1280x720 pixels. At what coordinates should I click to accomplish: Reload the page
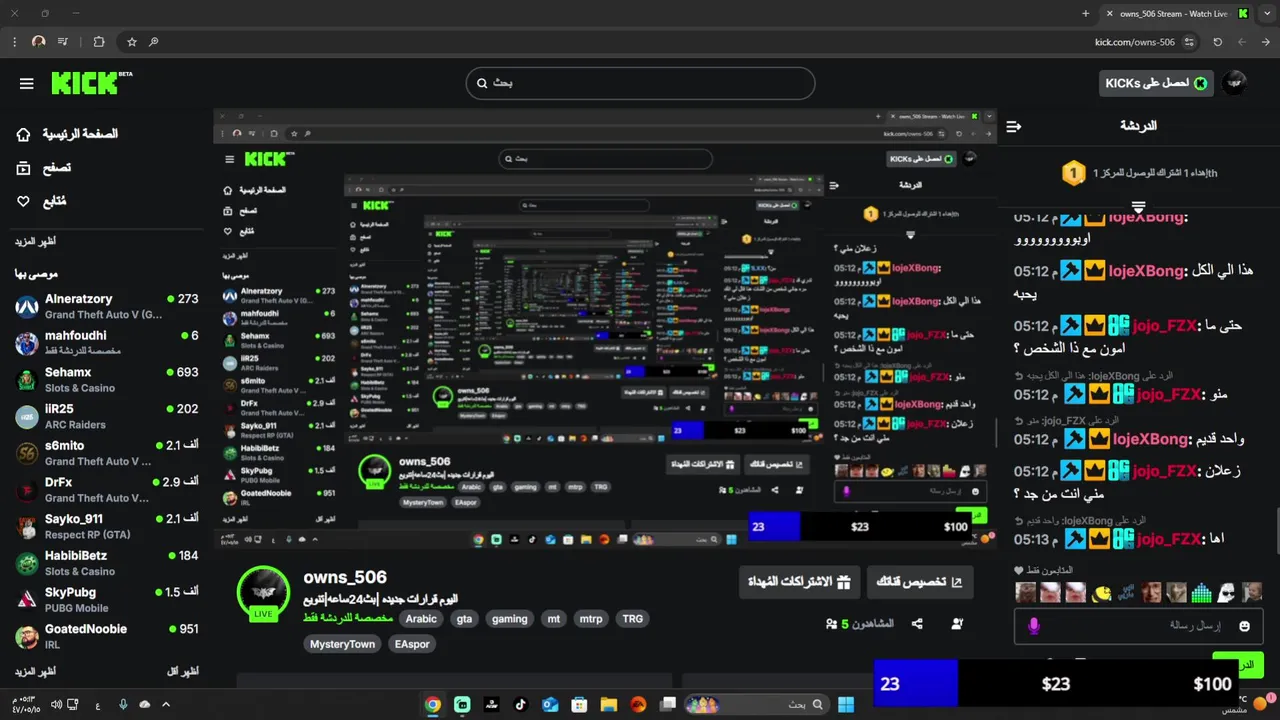click(1217, 42)
